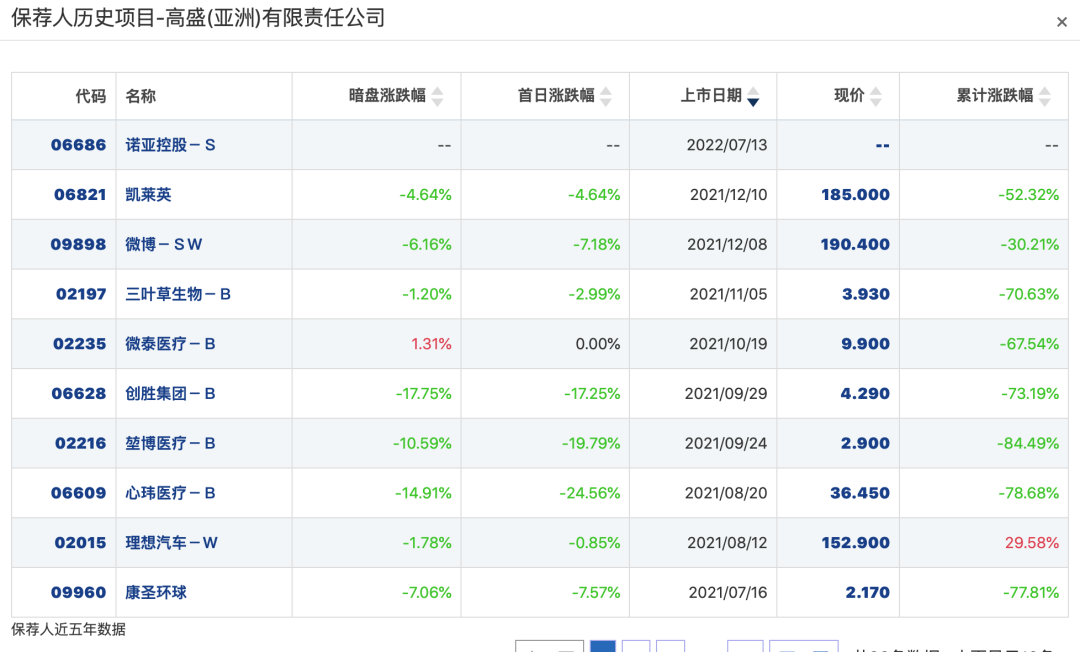
Task: Click the cumulative change -78.68%
Action: [1029, 493]
